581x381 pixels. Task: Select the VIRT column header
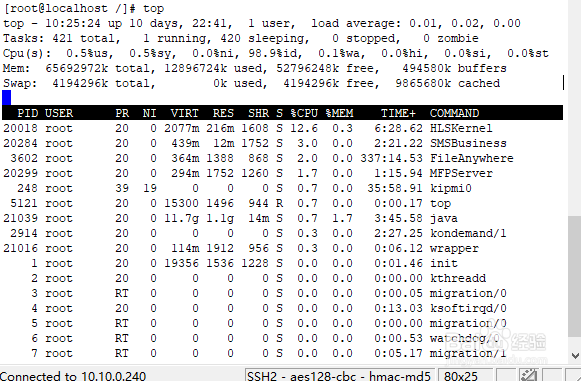point(185,113)
